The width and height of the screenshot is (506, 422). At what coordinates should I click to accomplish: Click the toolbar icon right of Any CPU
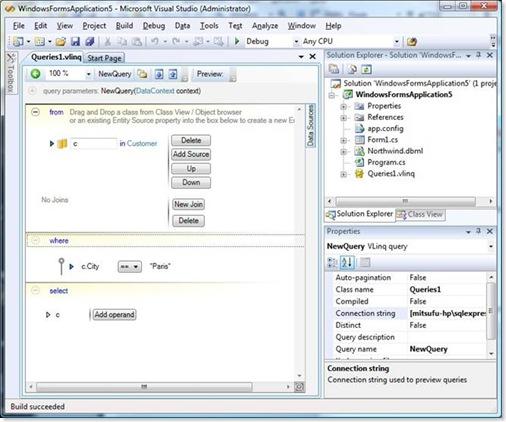pos(412,41)
